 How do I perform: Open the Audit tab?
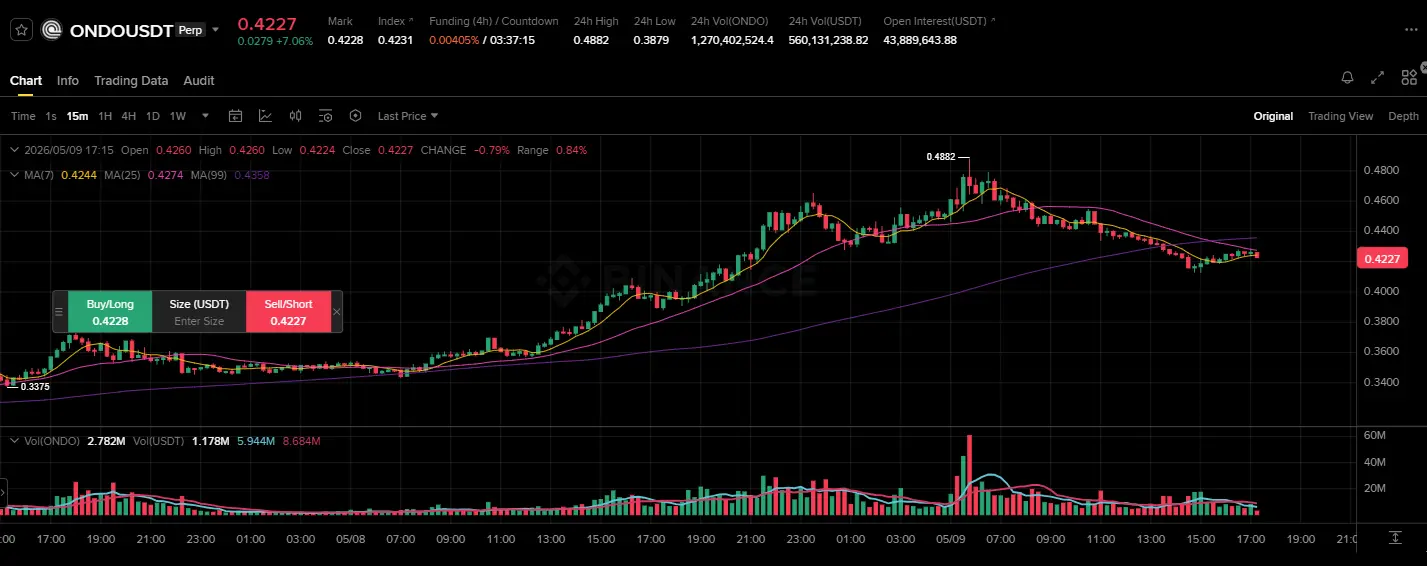tap(199, 80)
